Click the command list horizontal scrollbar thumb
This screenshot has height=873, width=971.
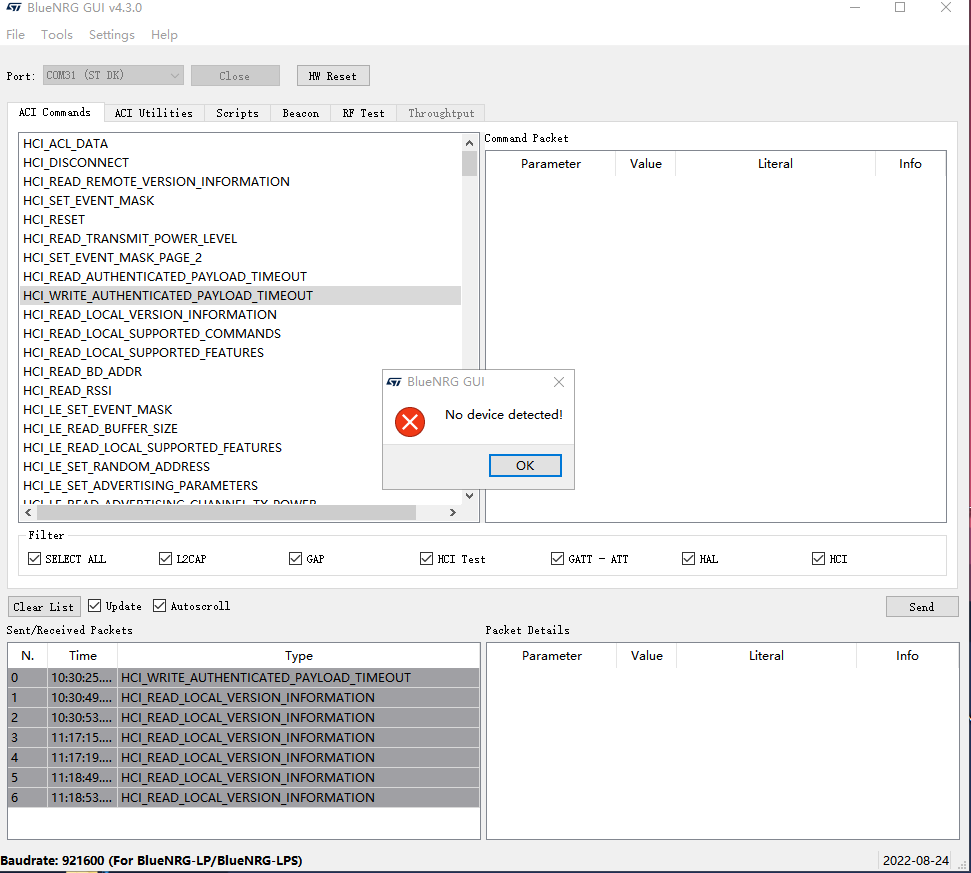coord(226,513)
